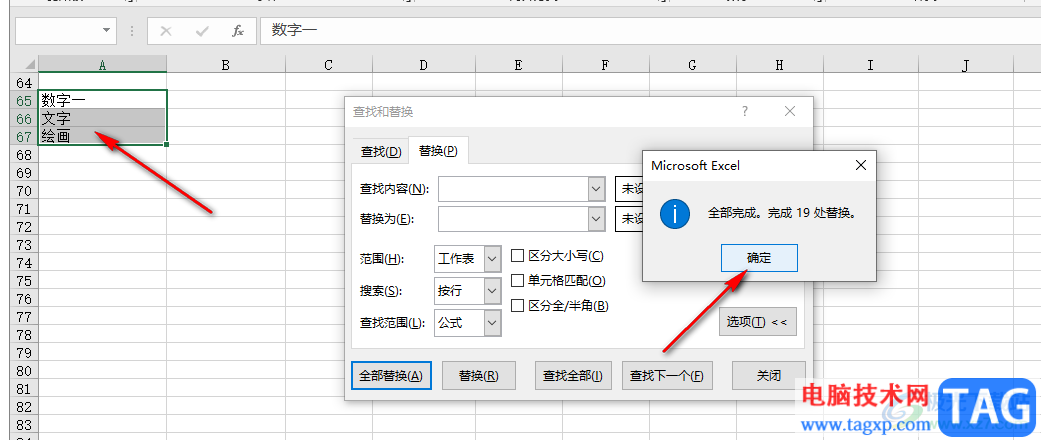
Task: Select the 替换(P) tab
Action: click(438, 151)
